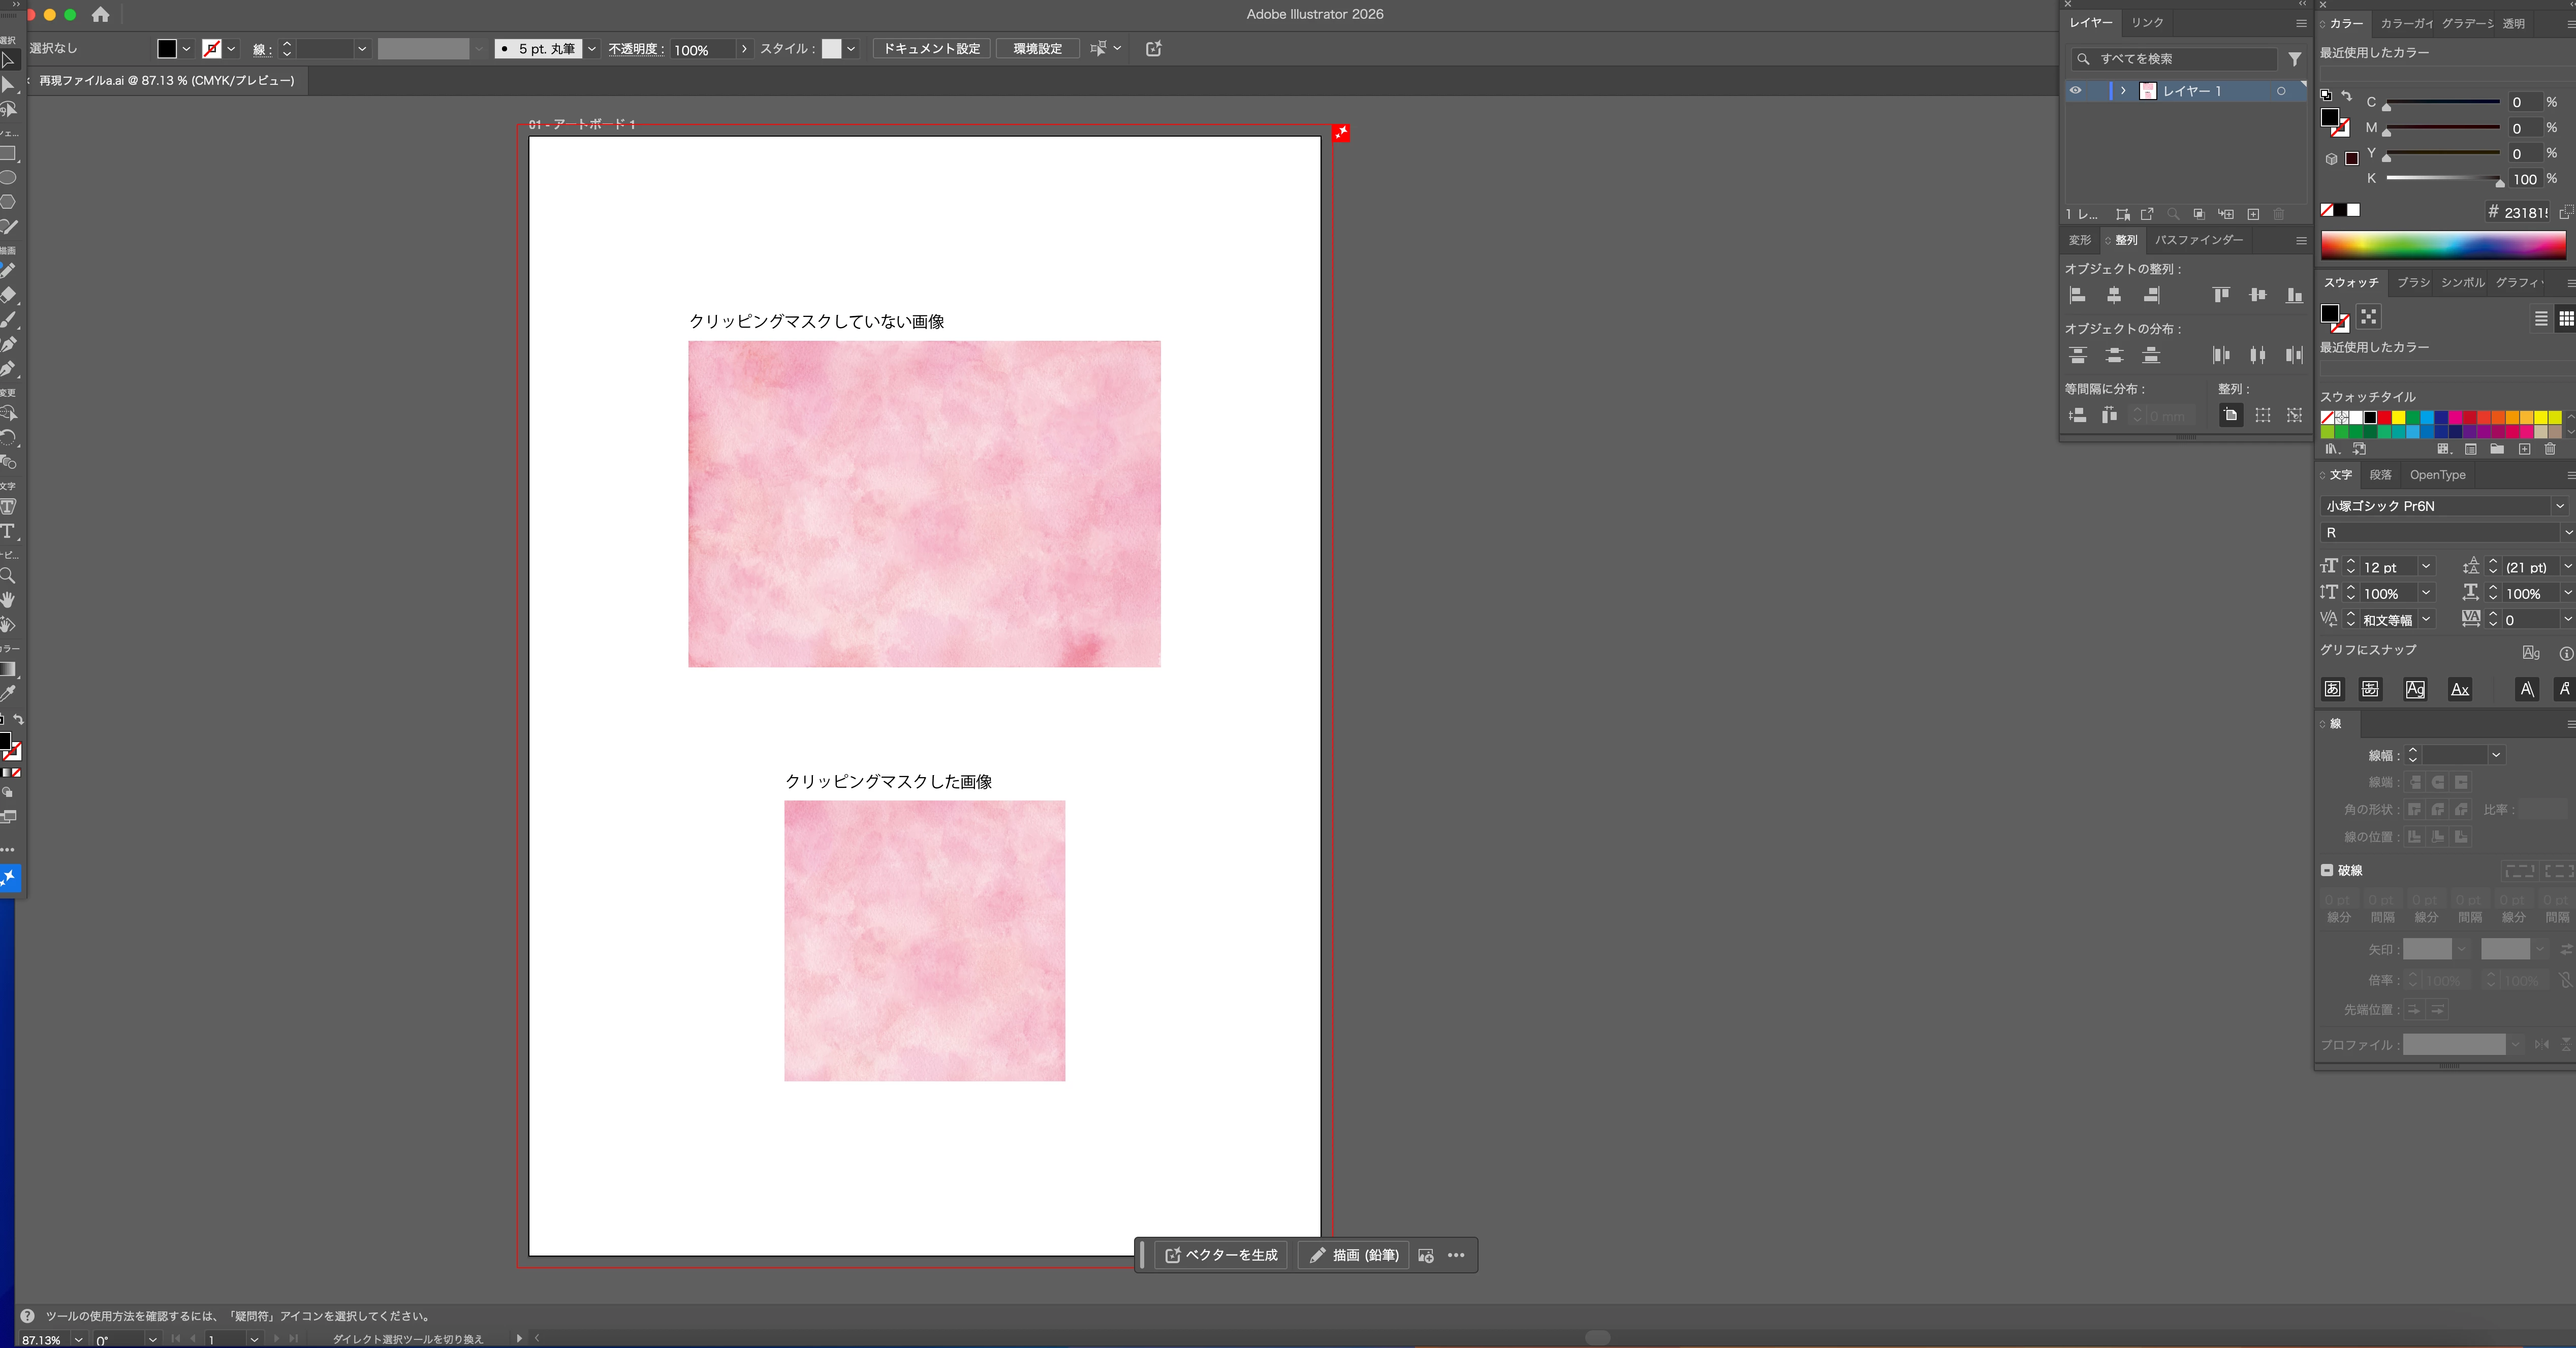Select the Ellipse tool
The height and width of the screenshot is (1348, 2576).
(8, 178)
